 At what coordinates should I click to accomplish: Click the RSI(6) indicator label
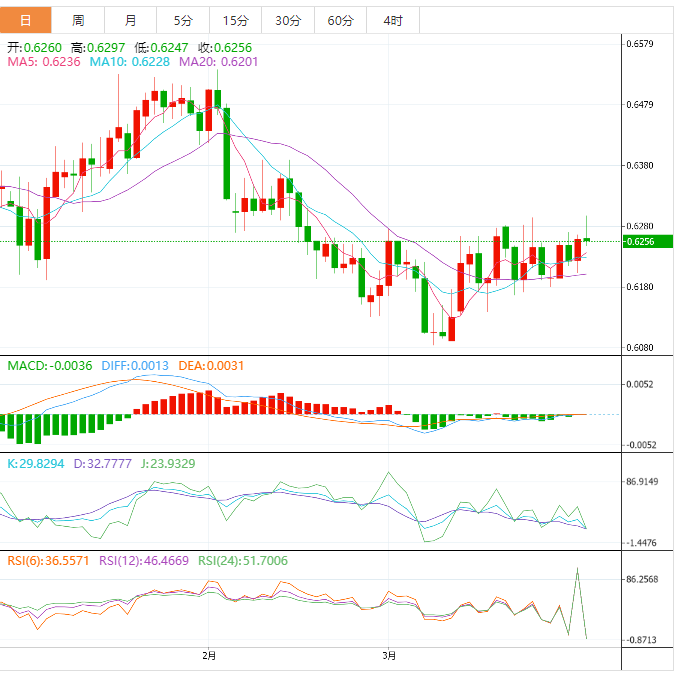coord(49,561)
